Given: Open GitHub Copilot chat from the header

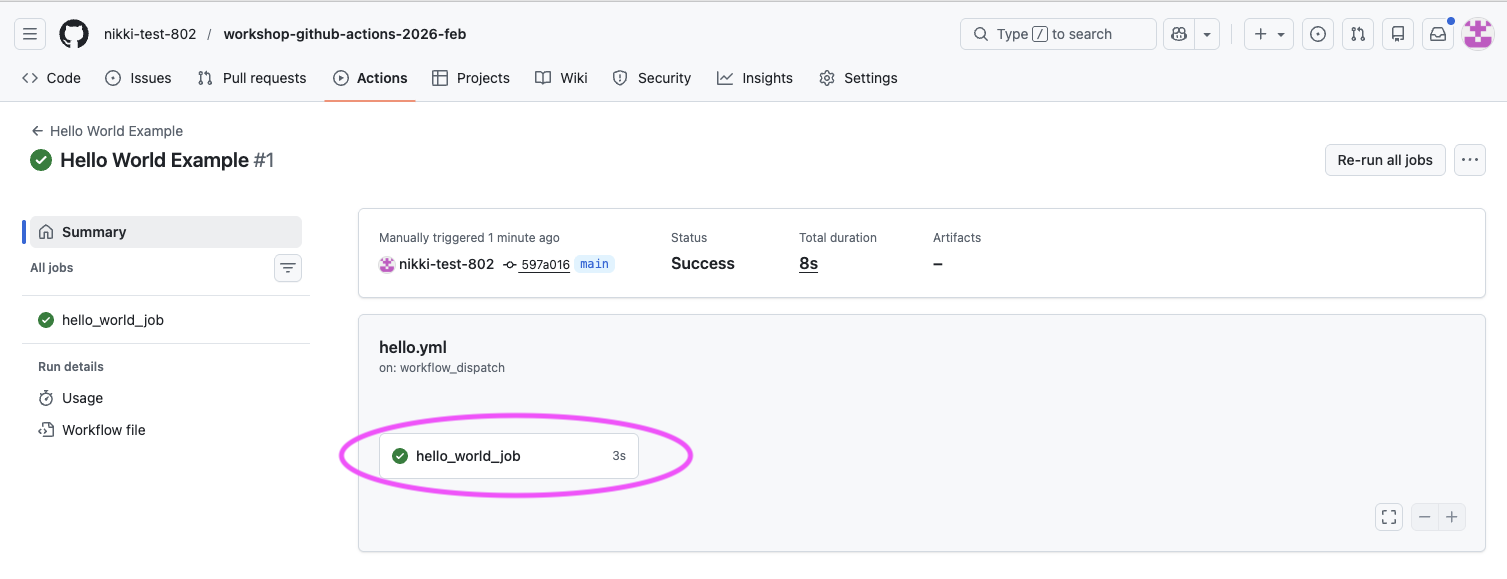Looking at the screenshot, I should [x=1178, y=33].
